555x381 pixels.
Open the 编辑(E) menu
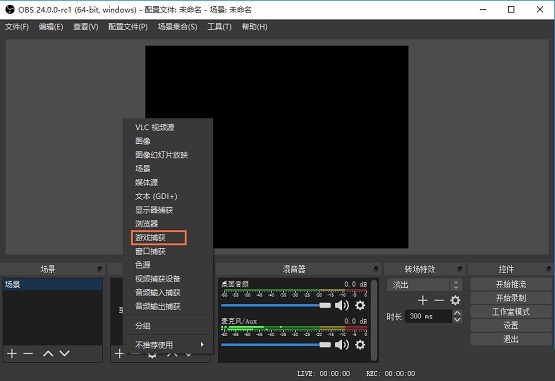(x=51, y=27)
